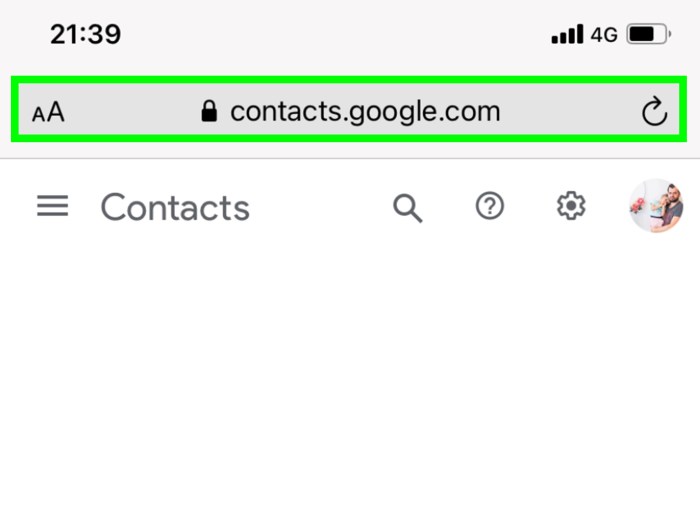Image resolution: width=700 pixels, height=525 pixels.
Task: Click the Contacts page title
Action: click(175, 208)
